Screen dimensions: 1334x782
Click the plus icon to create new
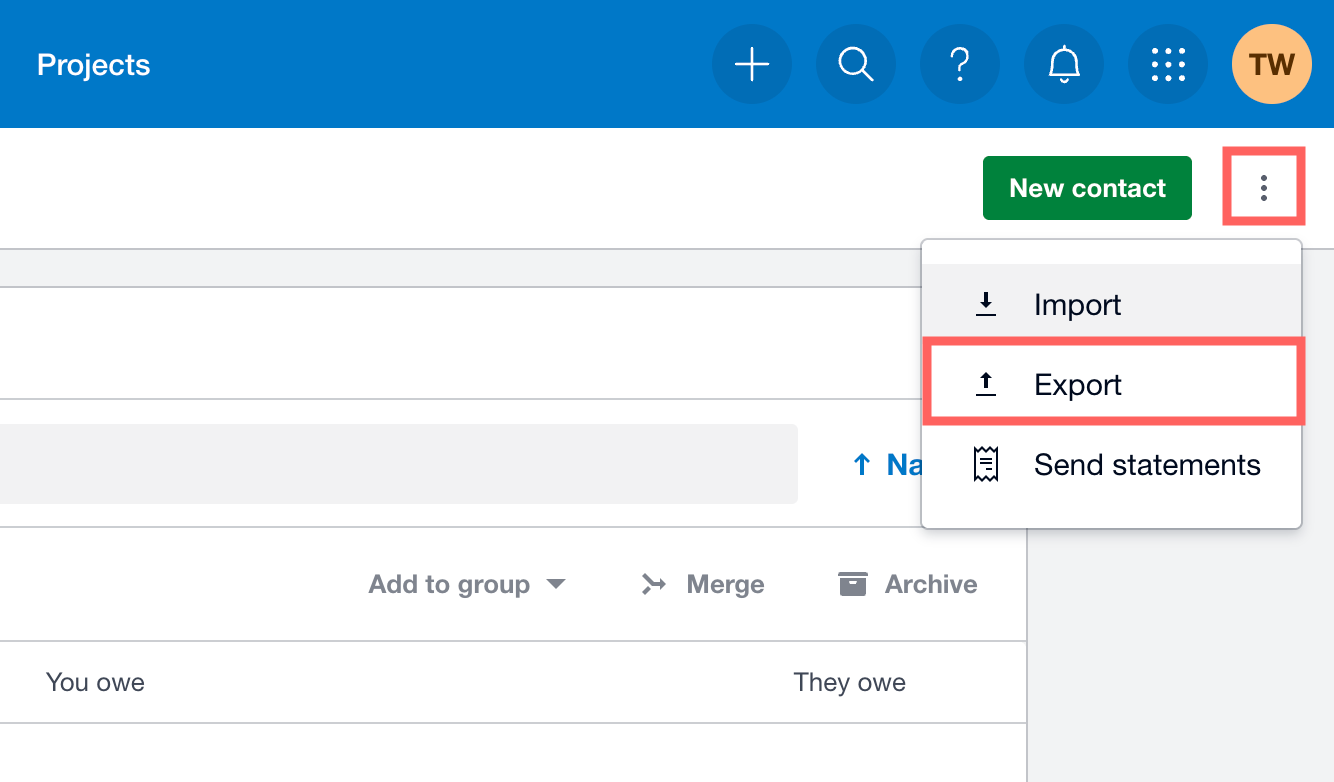pyautogui.click(x=752, y=65)
